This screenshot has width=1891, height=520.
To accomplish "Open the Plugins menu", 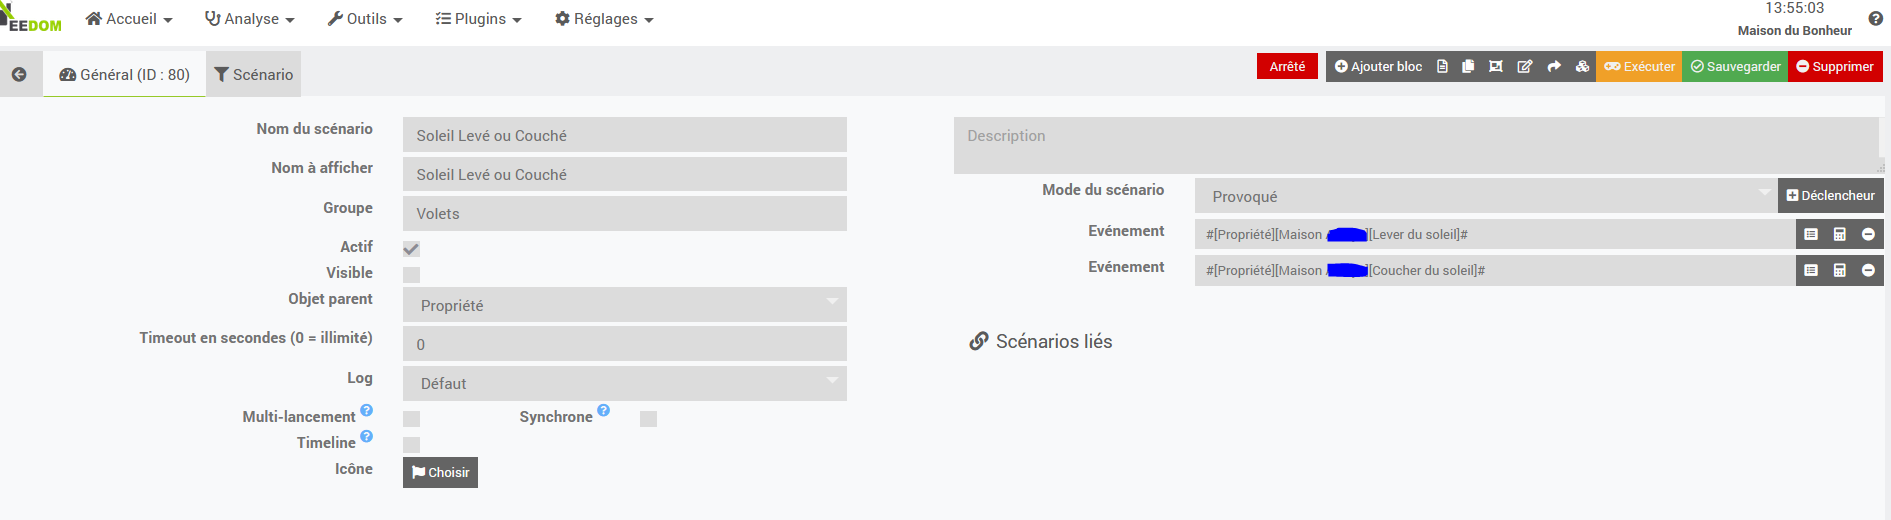I will pyautogui.click(x=479, y=19).
